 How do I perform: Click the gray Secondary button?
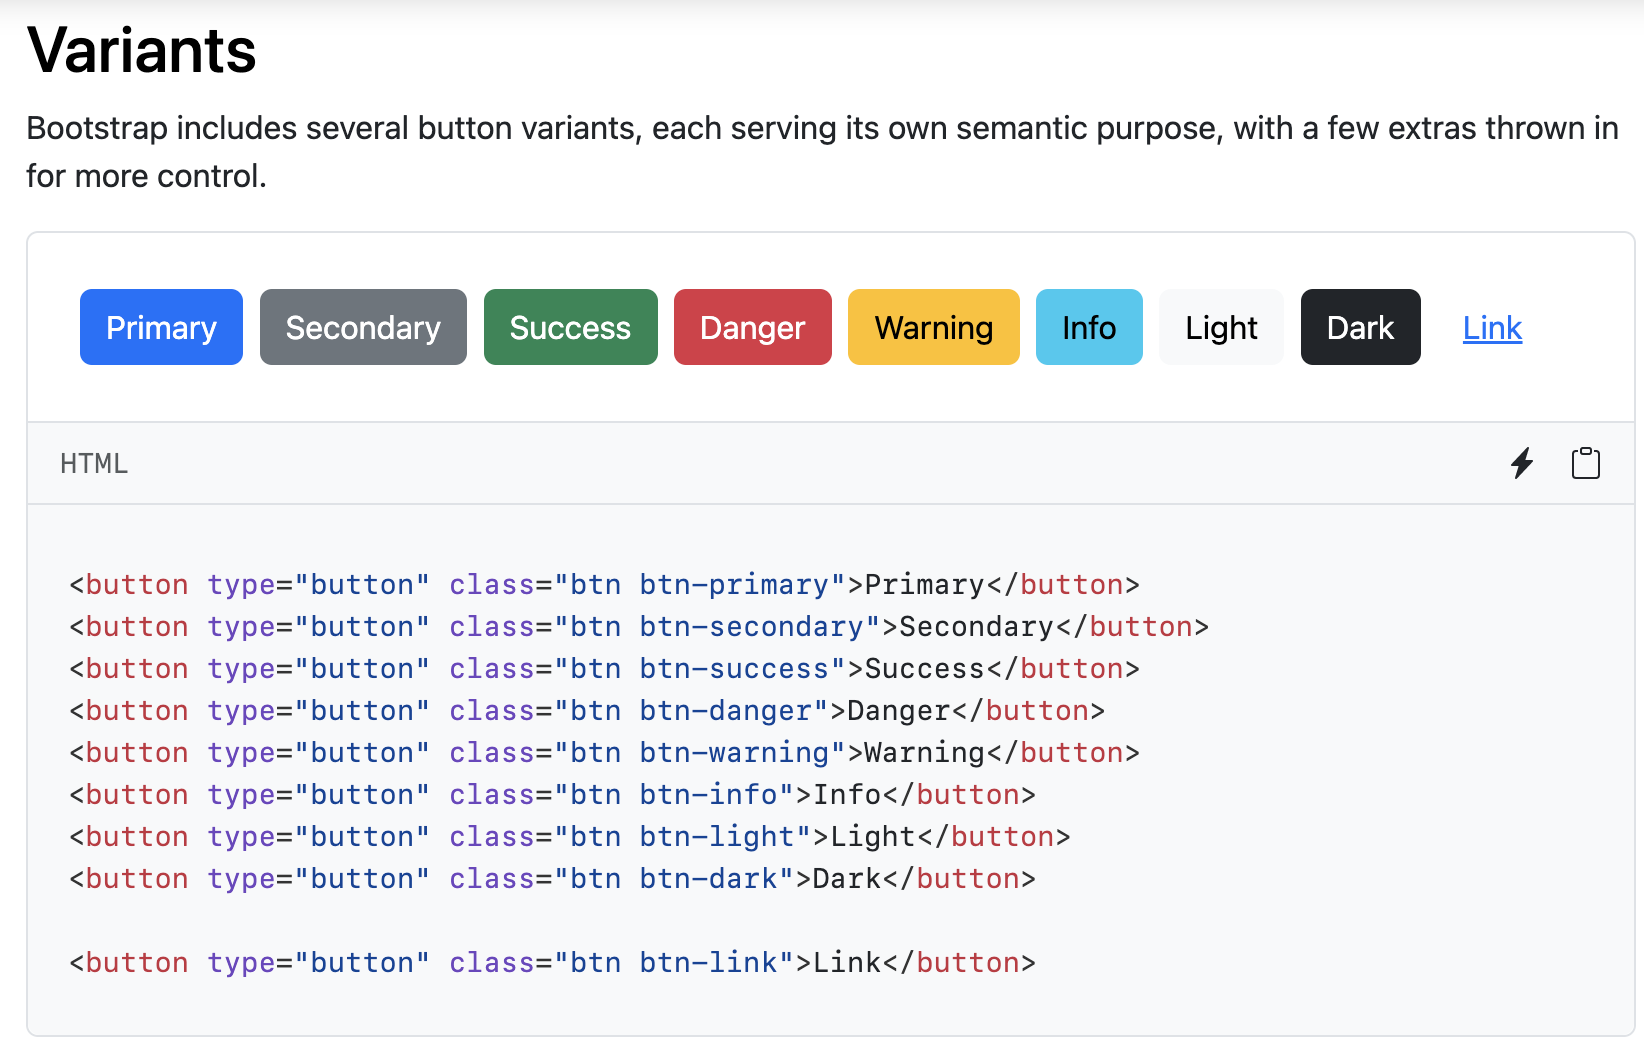click(x=363, y=327)
